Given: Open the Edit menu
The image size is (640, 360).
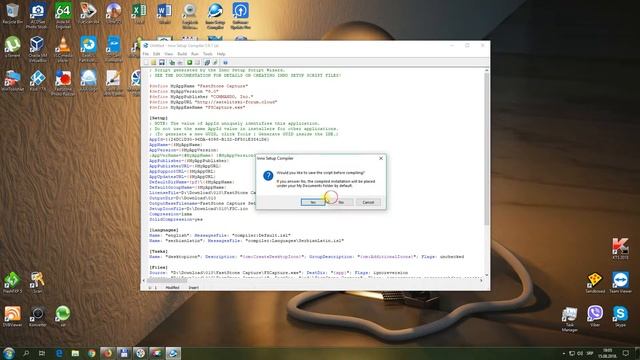Looking at the screenshot, I should click(x=156, y=54).
